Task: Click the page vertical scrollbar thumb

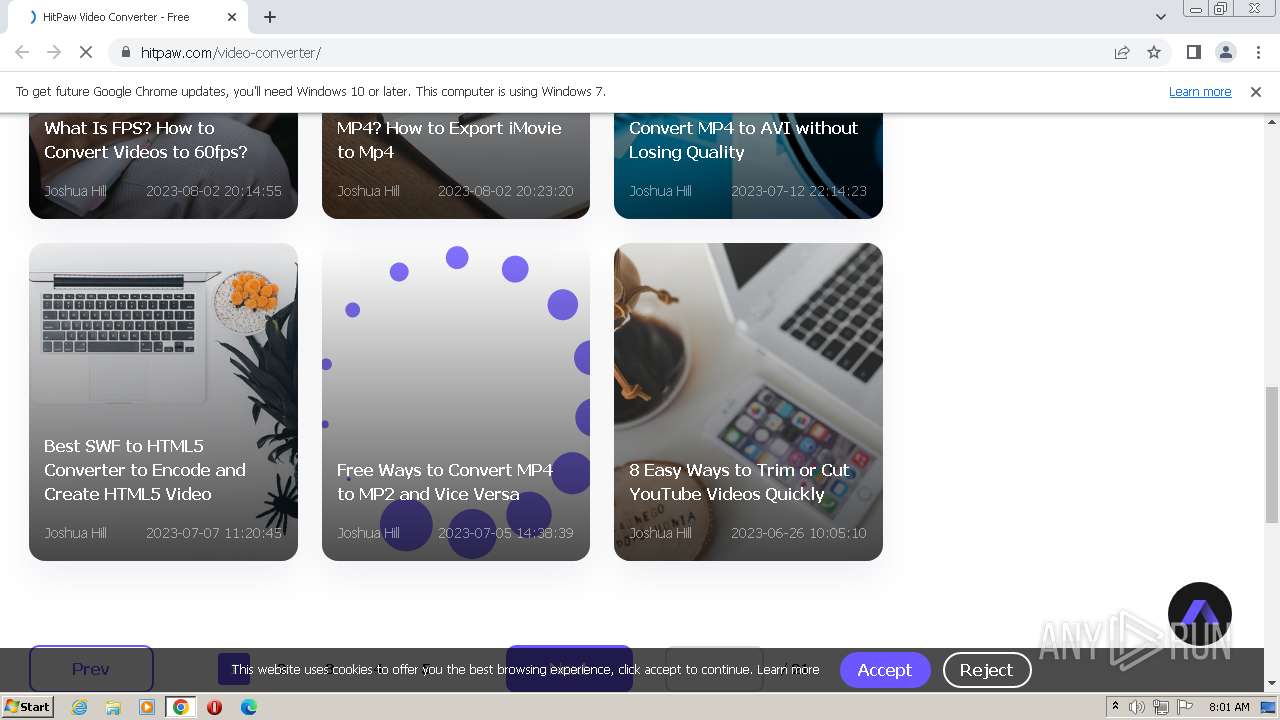Action: (1272, 455)
